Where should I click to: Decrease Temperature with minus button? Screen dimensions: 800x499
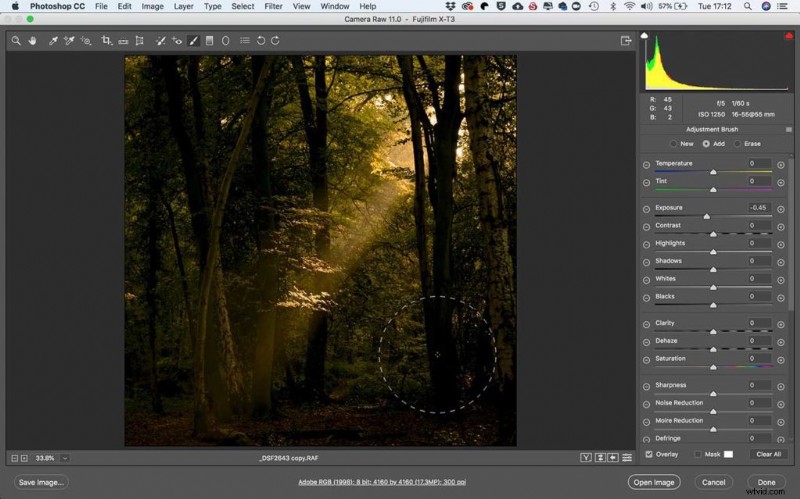pyautogui.click(x=646, y=165)
